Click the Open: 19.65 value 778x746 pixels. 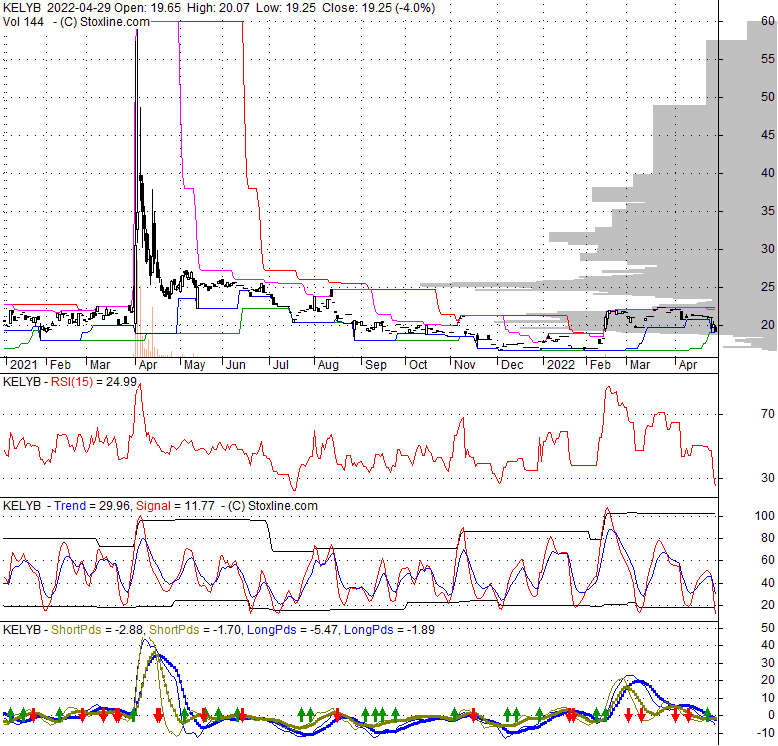click(147, 8)
